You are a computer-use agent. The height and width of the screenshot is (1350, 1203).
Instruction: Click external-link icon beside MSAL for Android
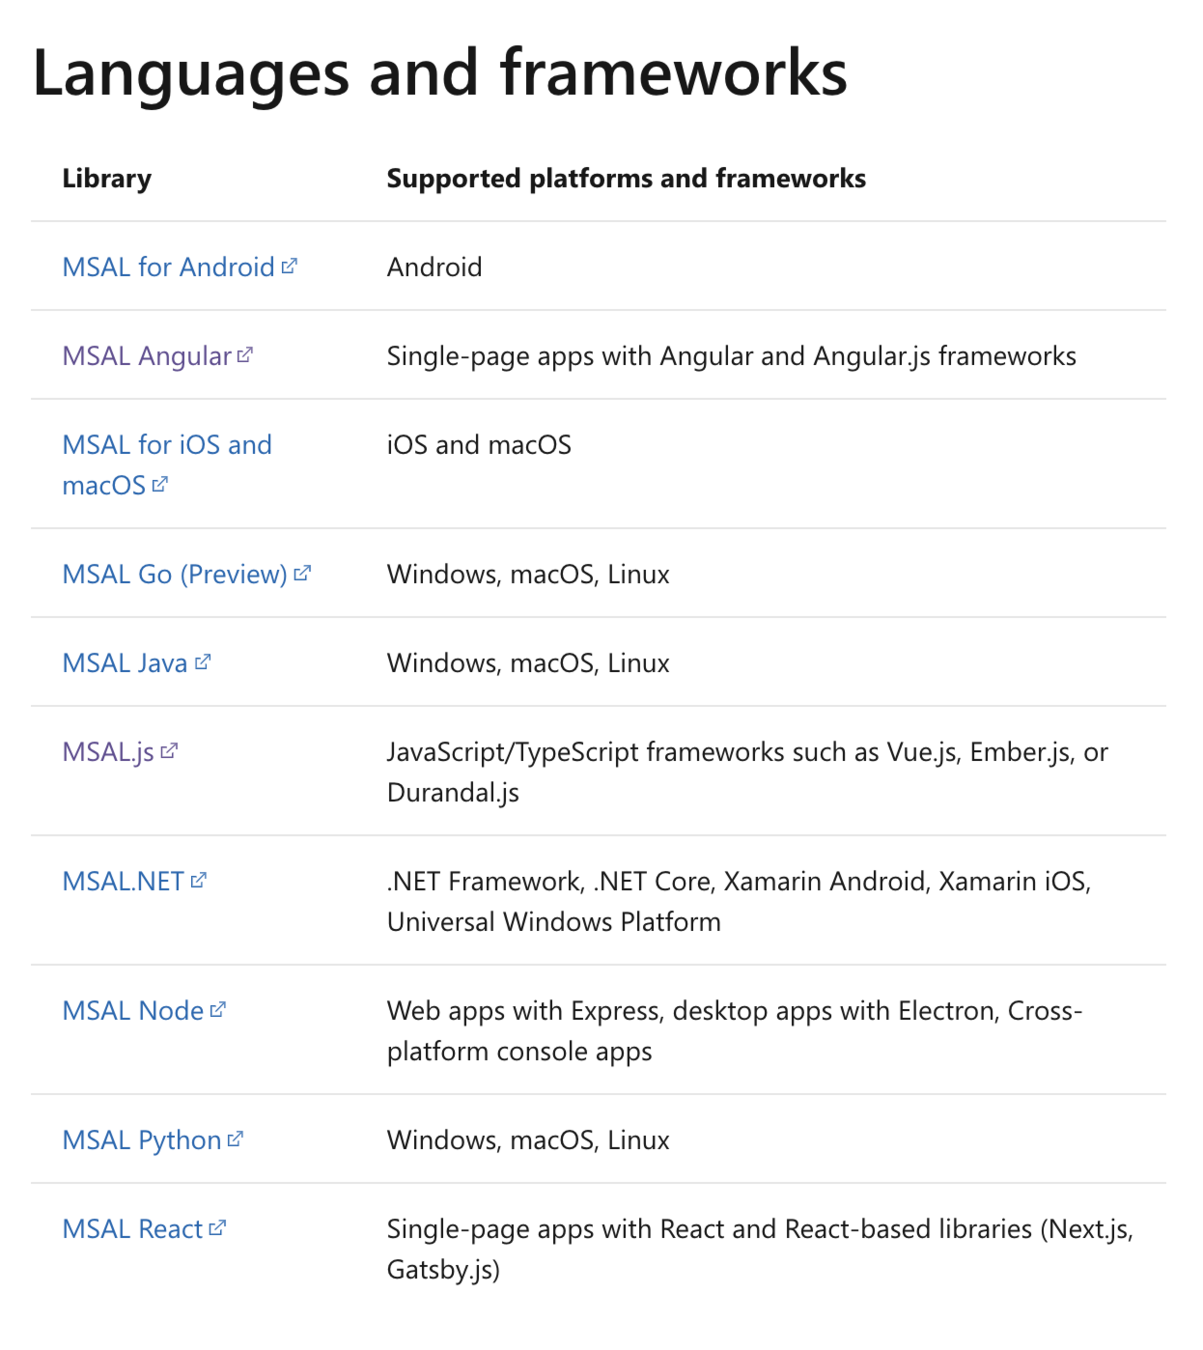tap(289, 266)
